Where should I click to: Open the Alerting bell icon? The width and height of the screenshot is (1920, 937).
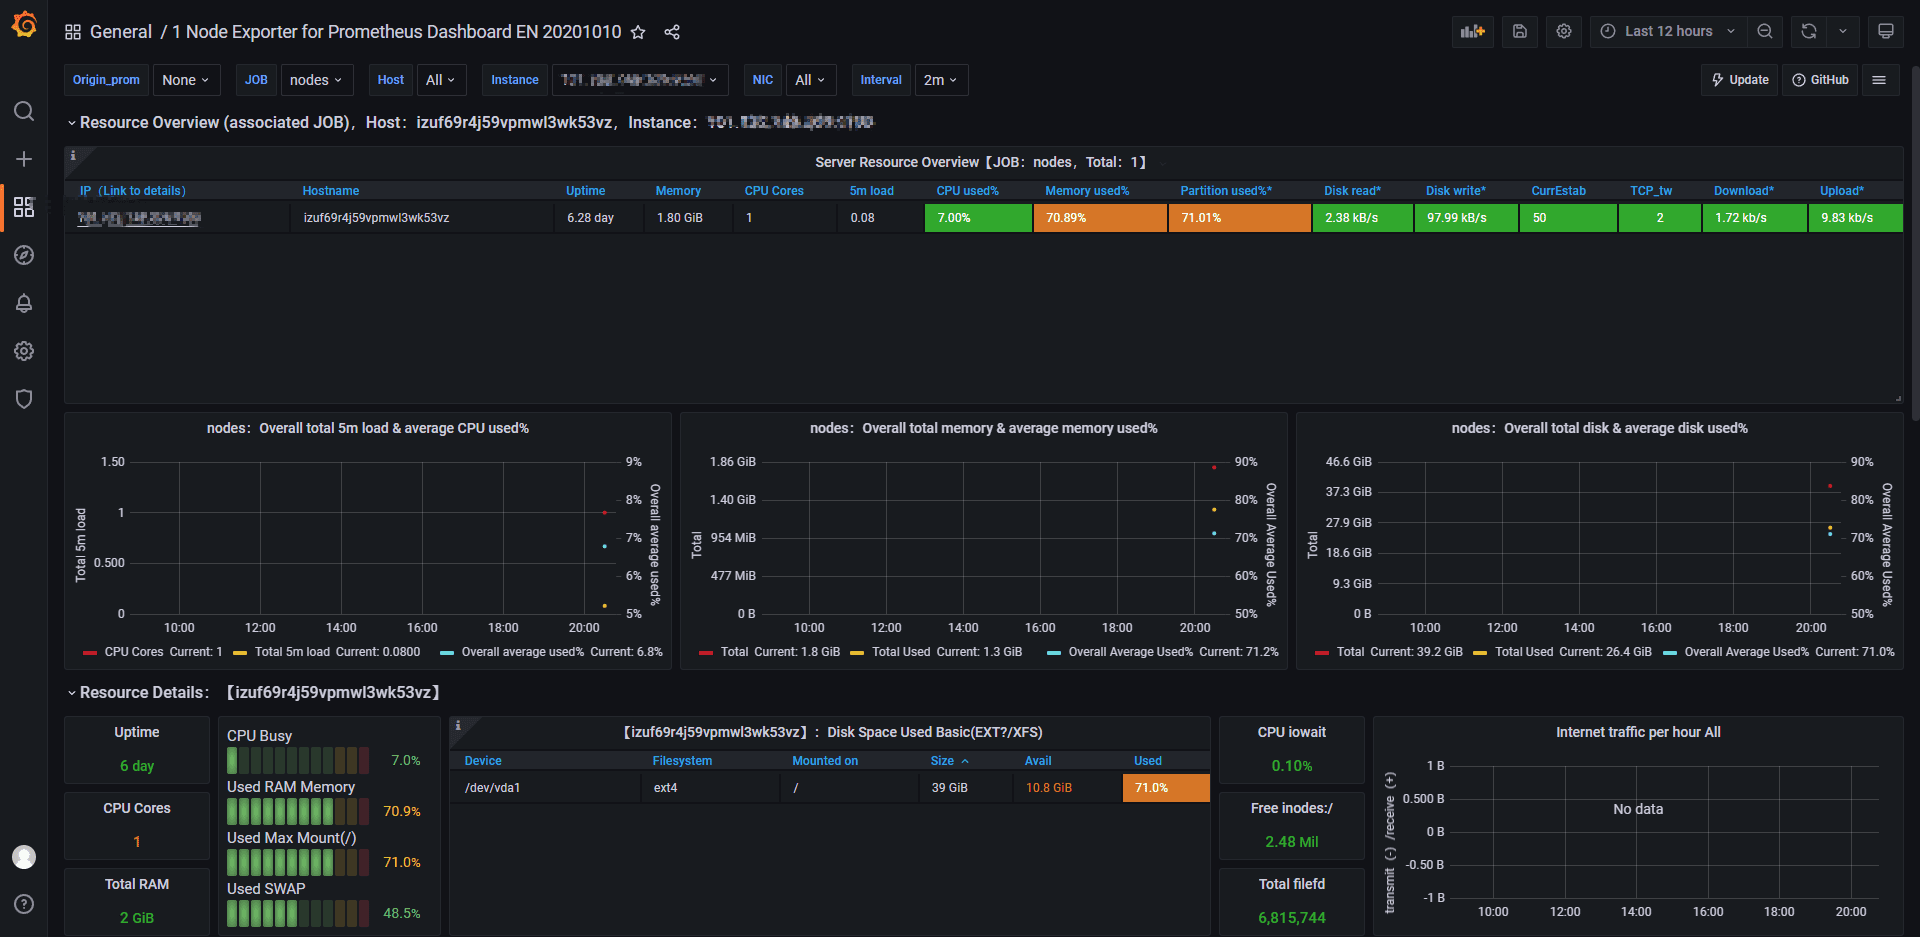[x=24, y=303]
